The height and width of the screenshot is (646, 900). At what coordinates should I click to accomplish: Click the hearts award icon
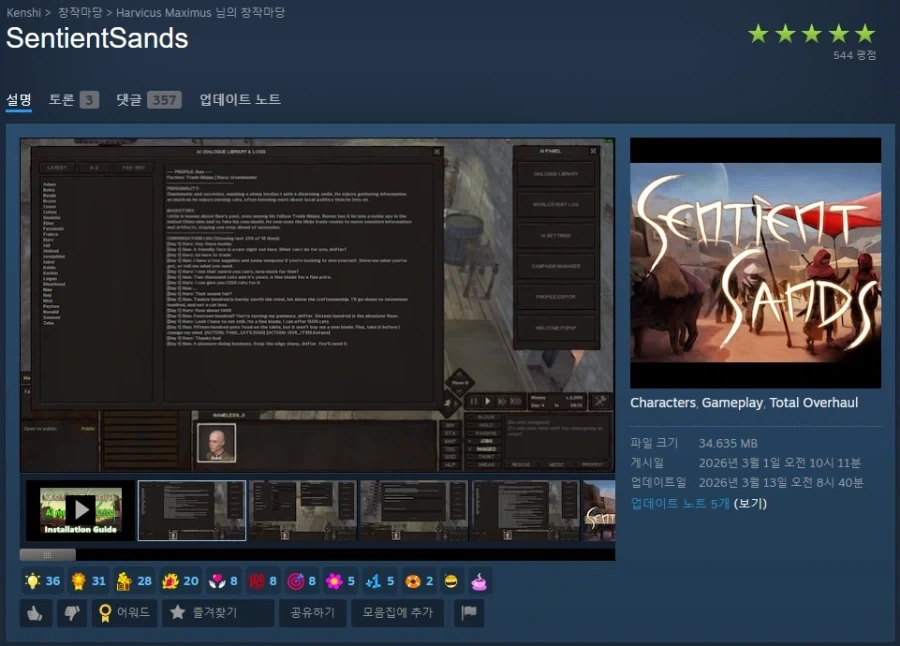pos(217,581)
